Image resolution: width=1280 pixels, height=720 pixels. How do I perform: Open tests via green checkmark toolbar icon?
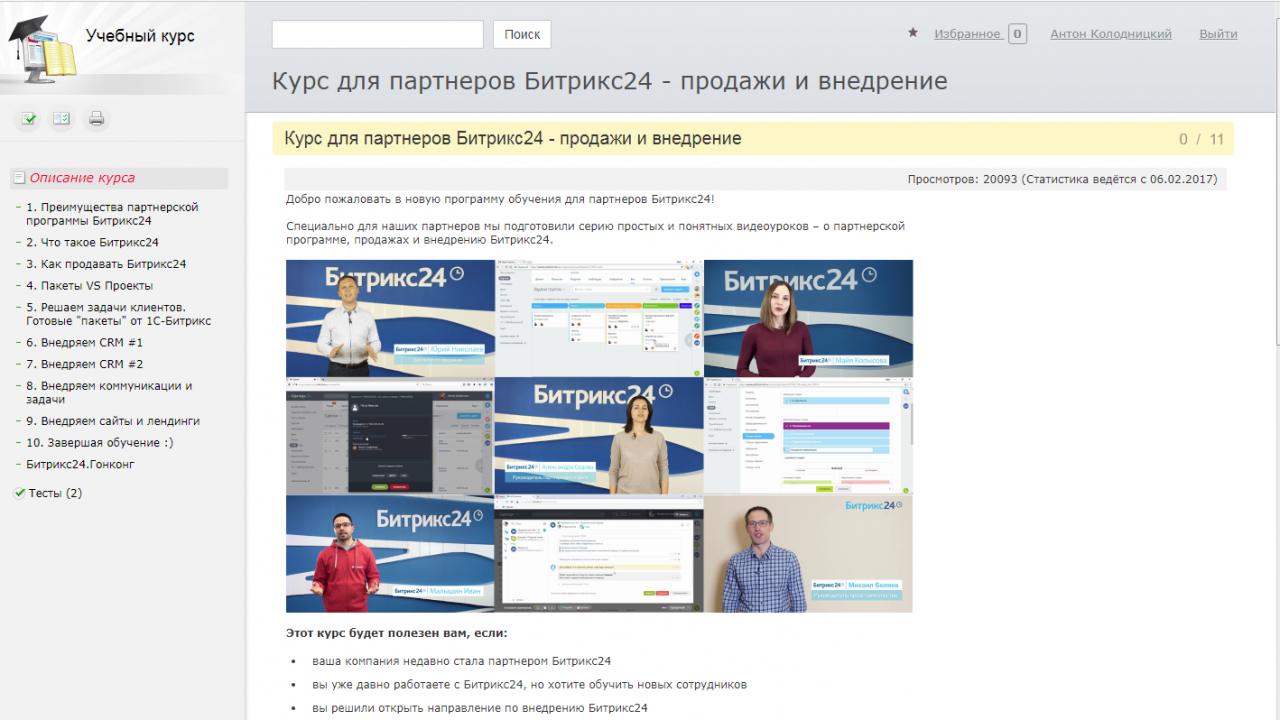pos(29,119)
